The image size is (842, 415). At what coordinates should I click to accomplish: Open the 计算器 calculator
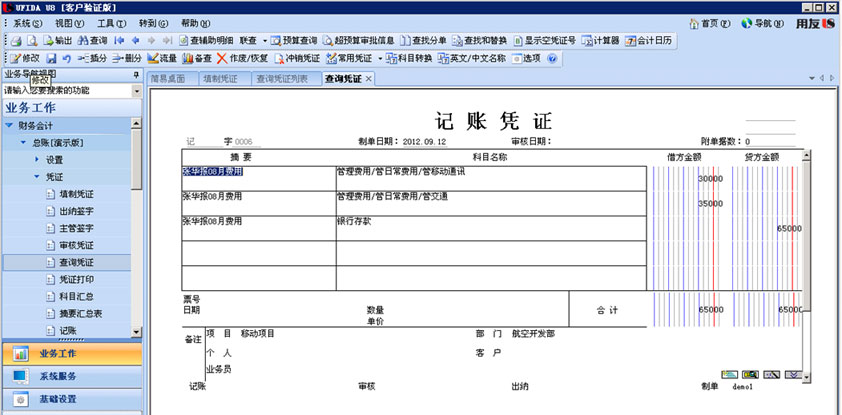coord(601,41)
